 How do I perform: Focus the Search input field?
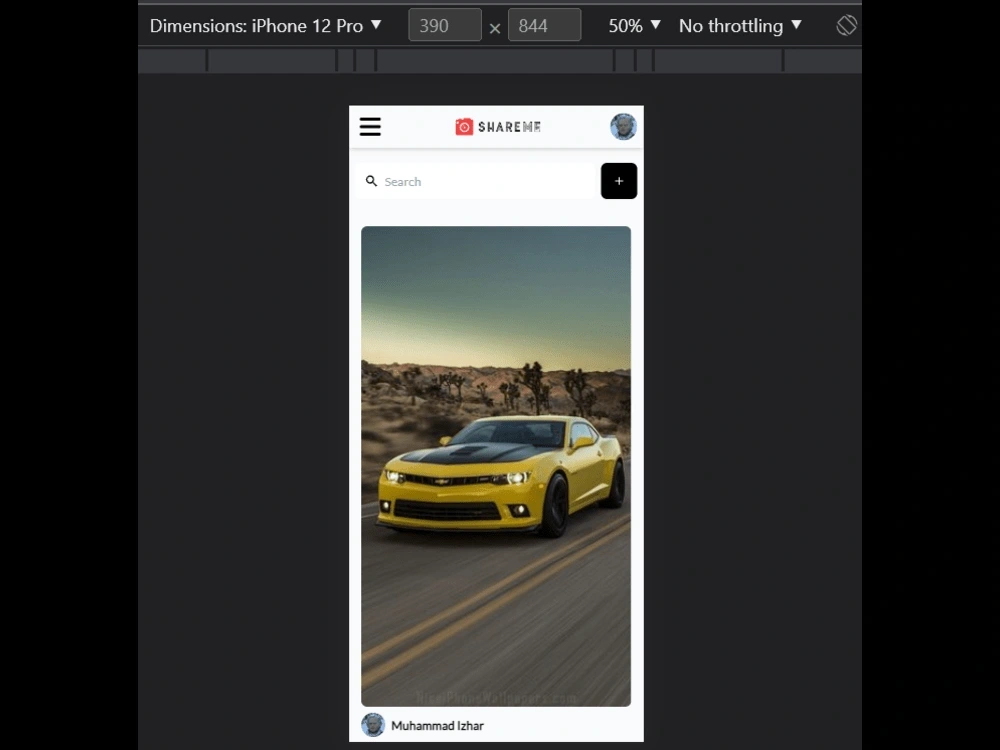[x=476, y=181]
